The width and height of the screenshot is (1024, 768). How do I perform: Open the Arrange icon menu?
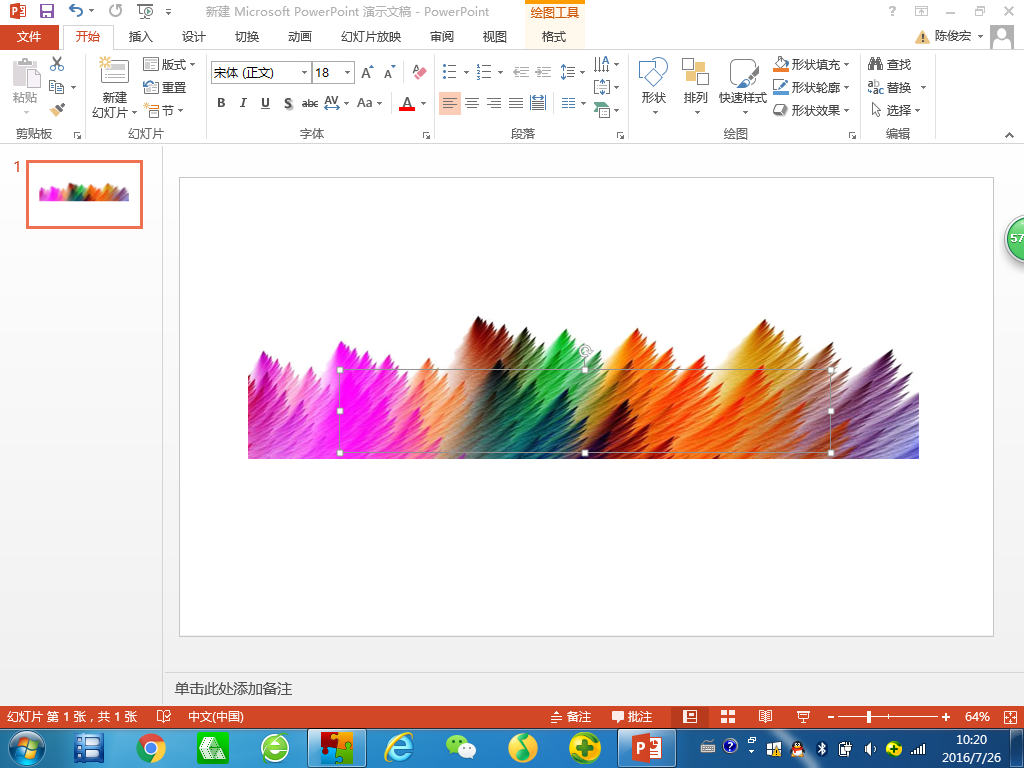[x=696, y=72]
